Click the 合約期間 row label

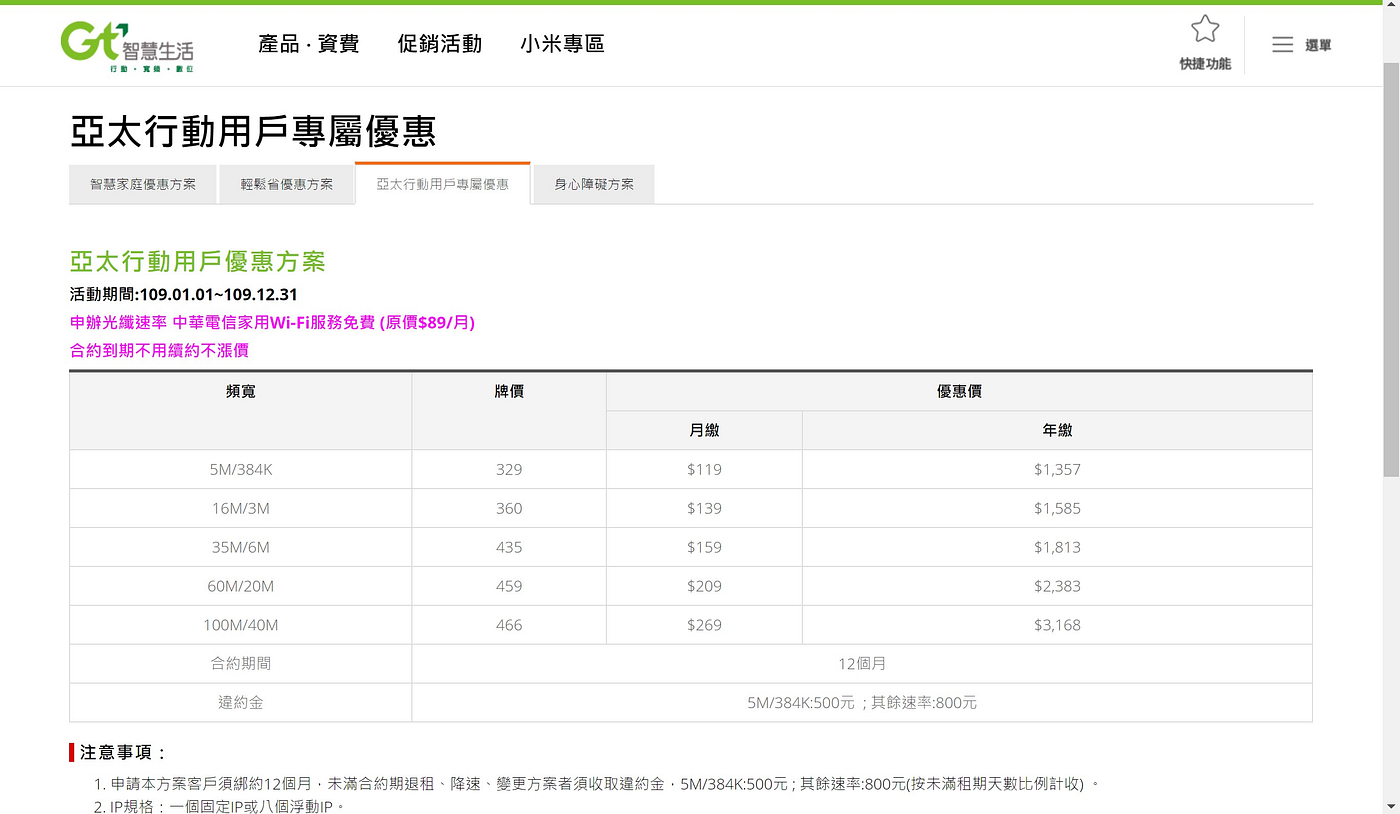point(241,664)
